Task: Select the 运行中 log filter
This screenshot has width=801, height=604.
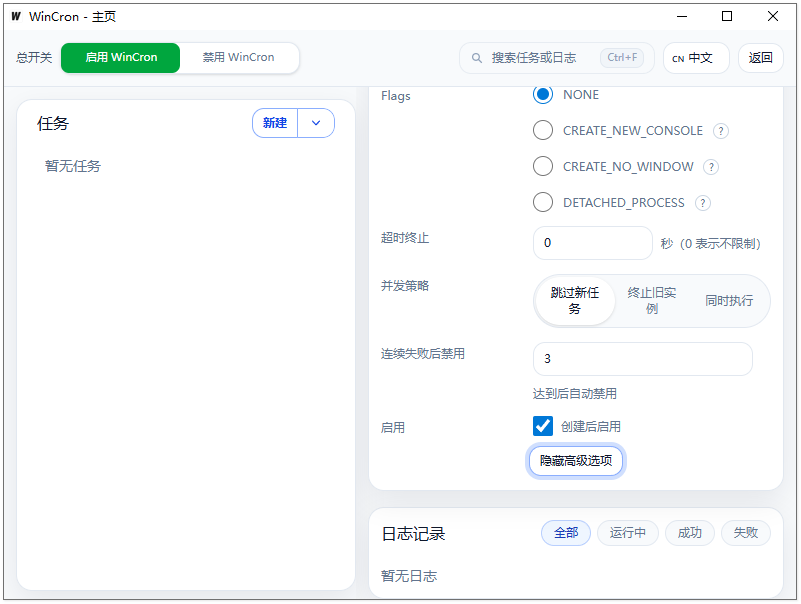Action: (628, 533)
